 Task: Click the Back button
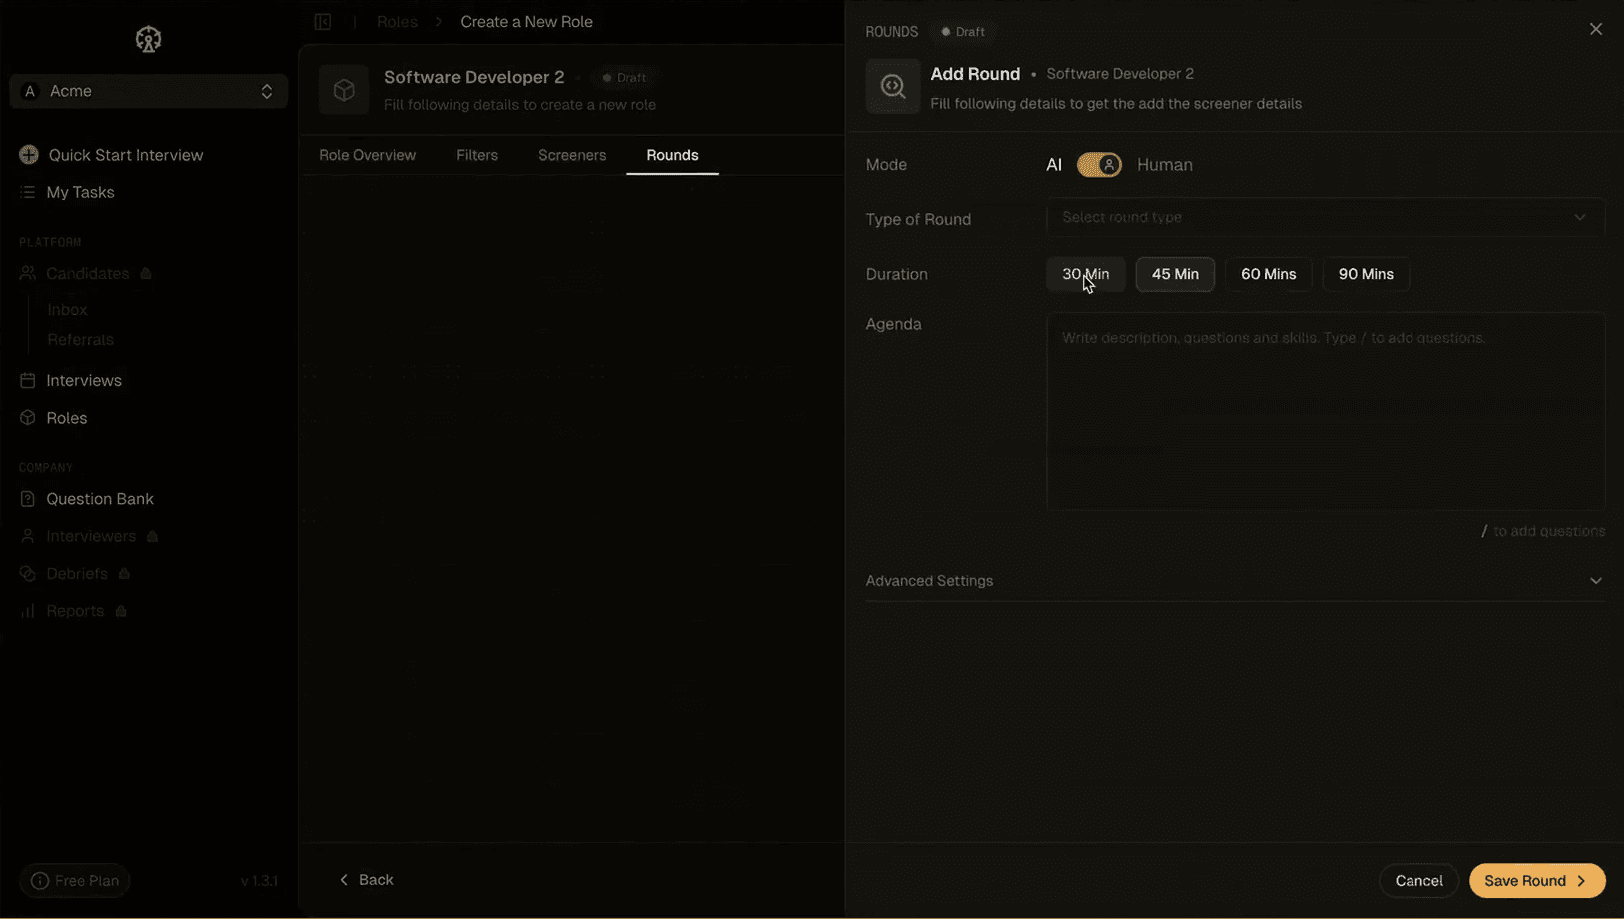(366, 880)
